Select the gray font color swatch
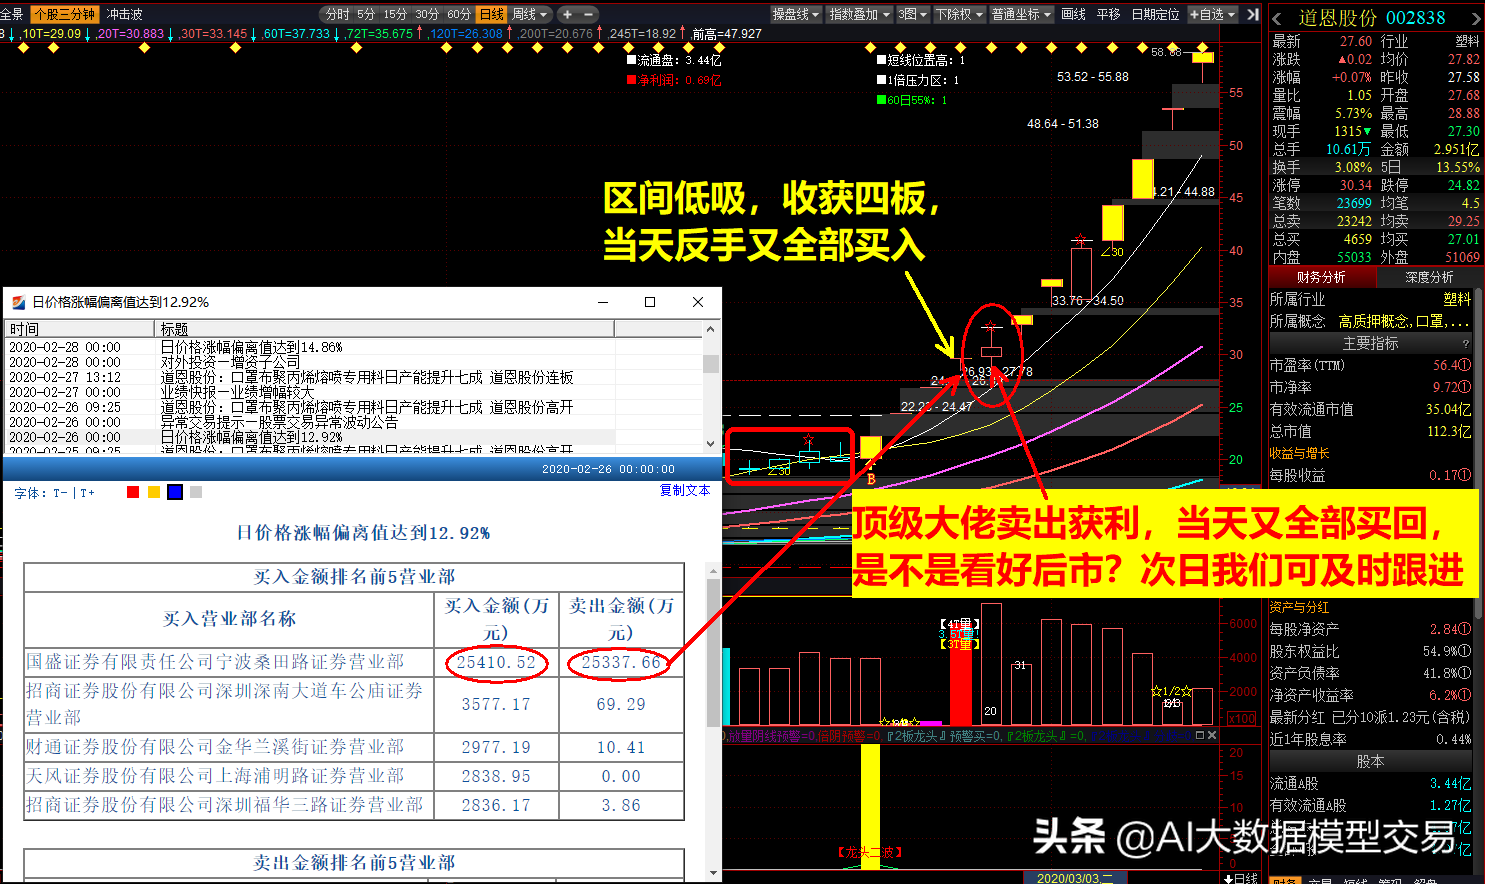Image resolution: width=1485 pixels, height=884 pixels. click(x=196, y=492)
